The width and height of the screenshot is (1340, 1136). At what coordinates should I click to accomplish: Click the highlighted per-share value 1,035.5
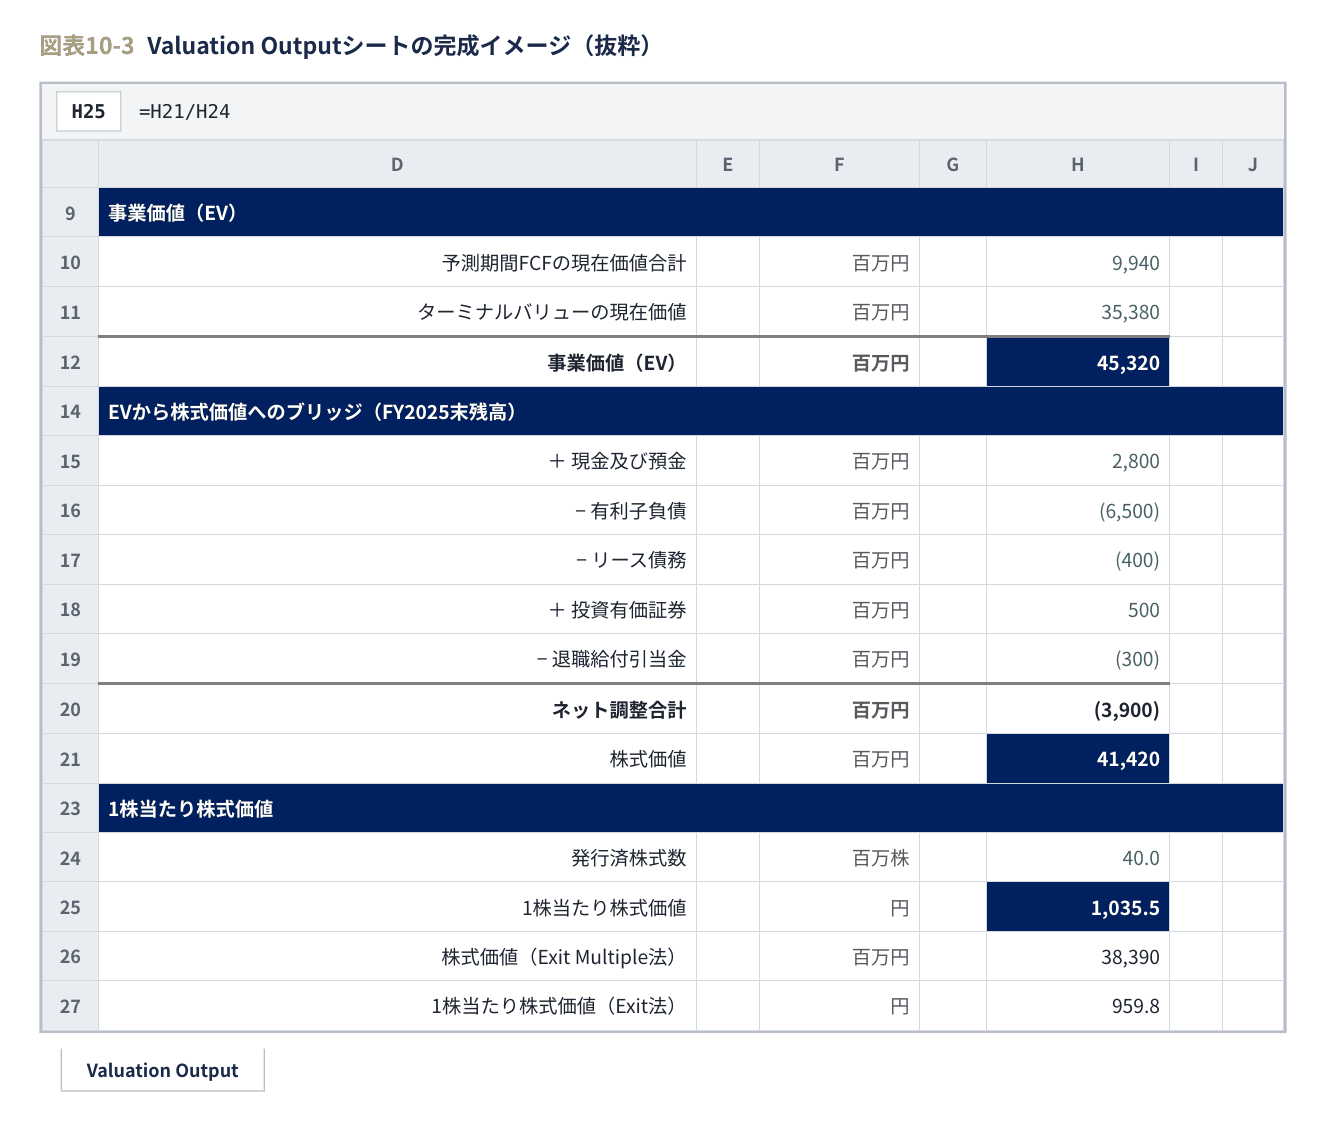click(x=1077, y=907)
